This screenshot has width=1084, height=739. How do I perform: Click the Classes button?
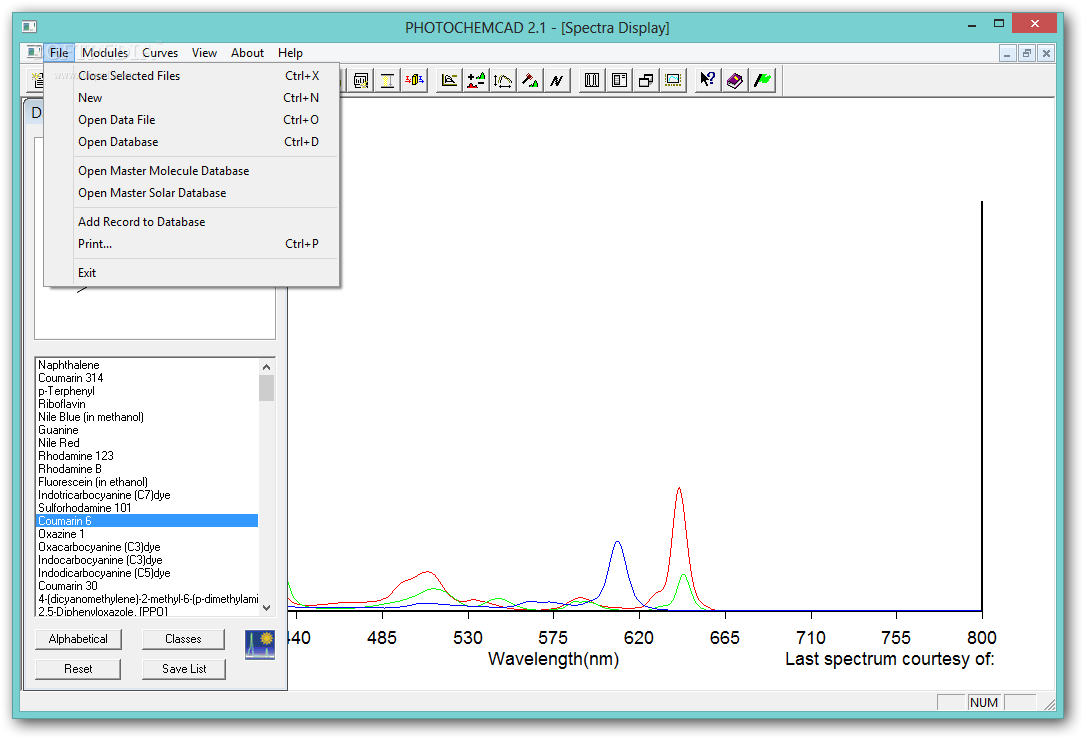[183, 639]
